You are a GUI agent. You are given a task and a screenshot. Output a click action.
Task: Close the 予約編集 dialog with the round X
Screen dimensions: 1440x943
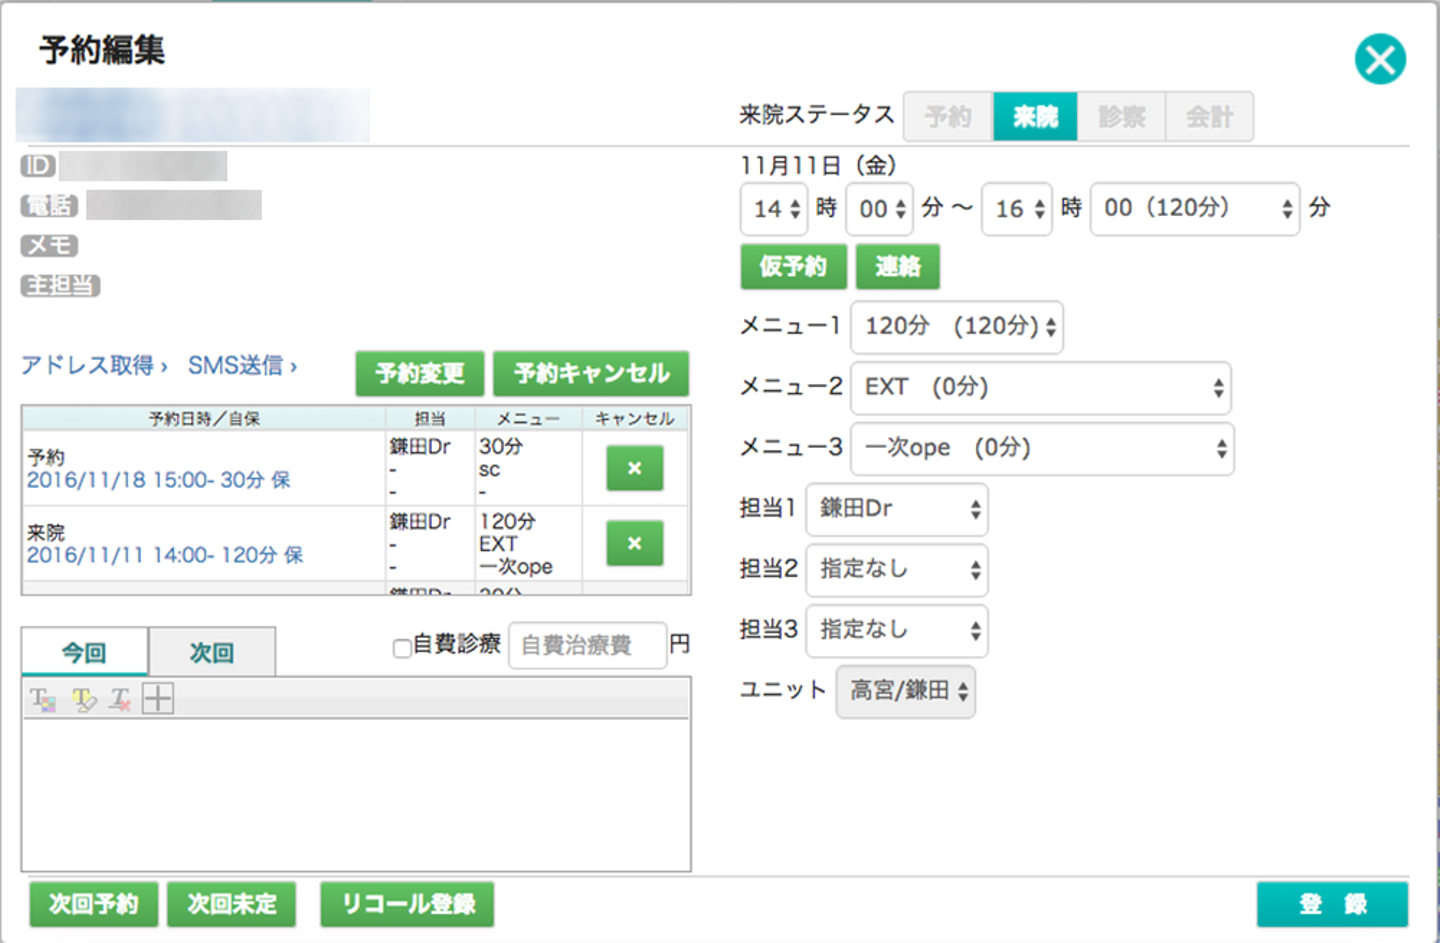pos(1380,60)
